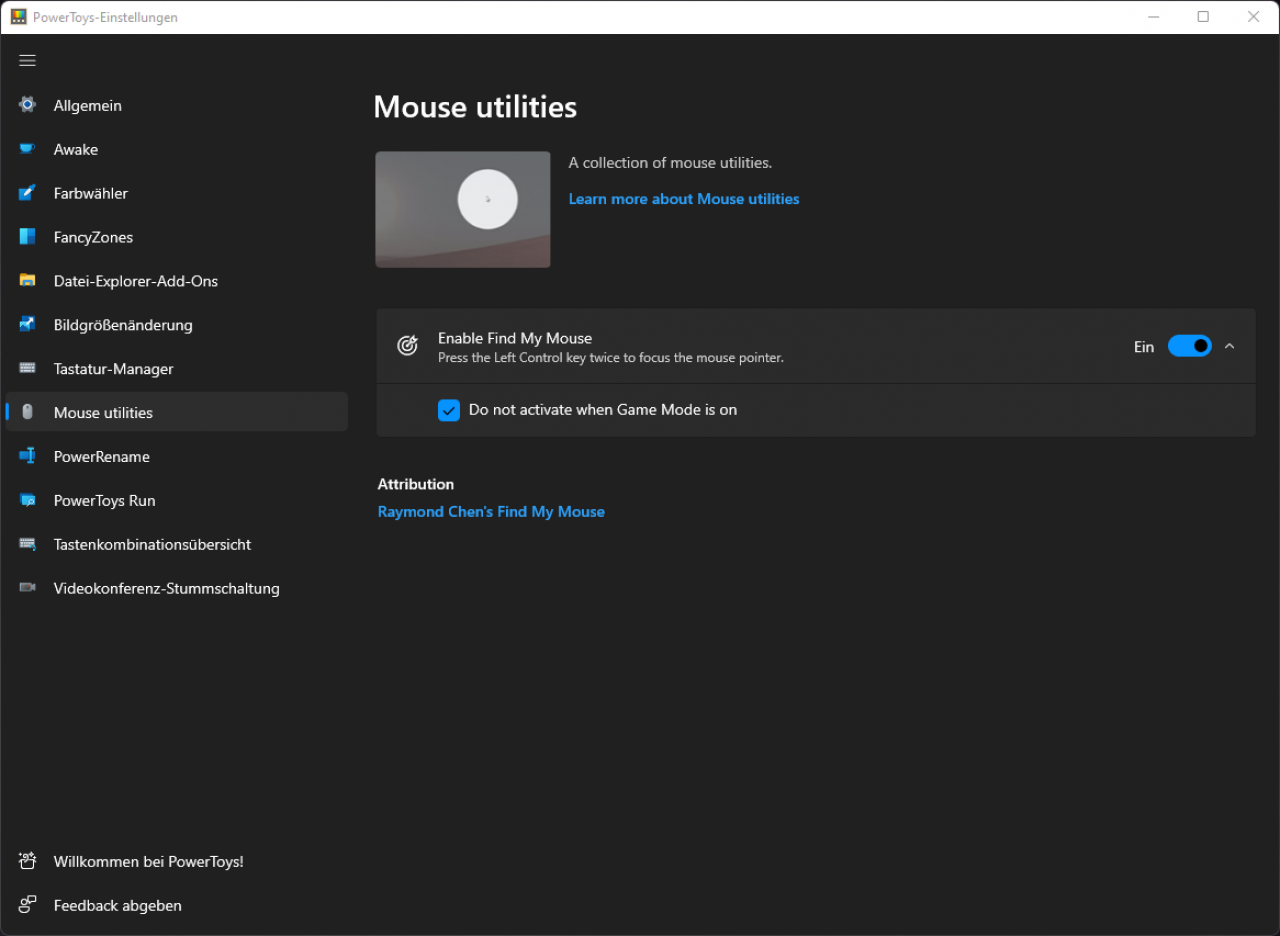Screen dimensions: 1280x936
Task: Click the Datei-Explorer-Add-Ons folder icon
Action: (x=27, y=281)
